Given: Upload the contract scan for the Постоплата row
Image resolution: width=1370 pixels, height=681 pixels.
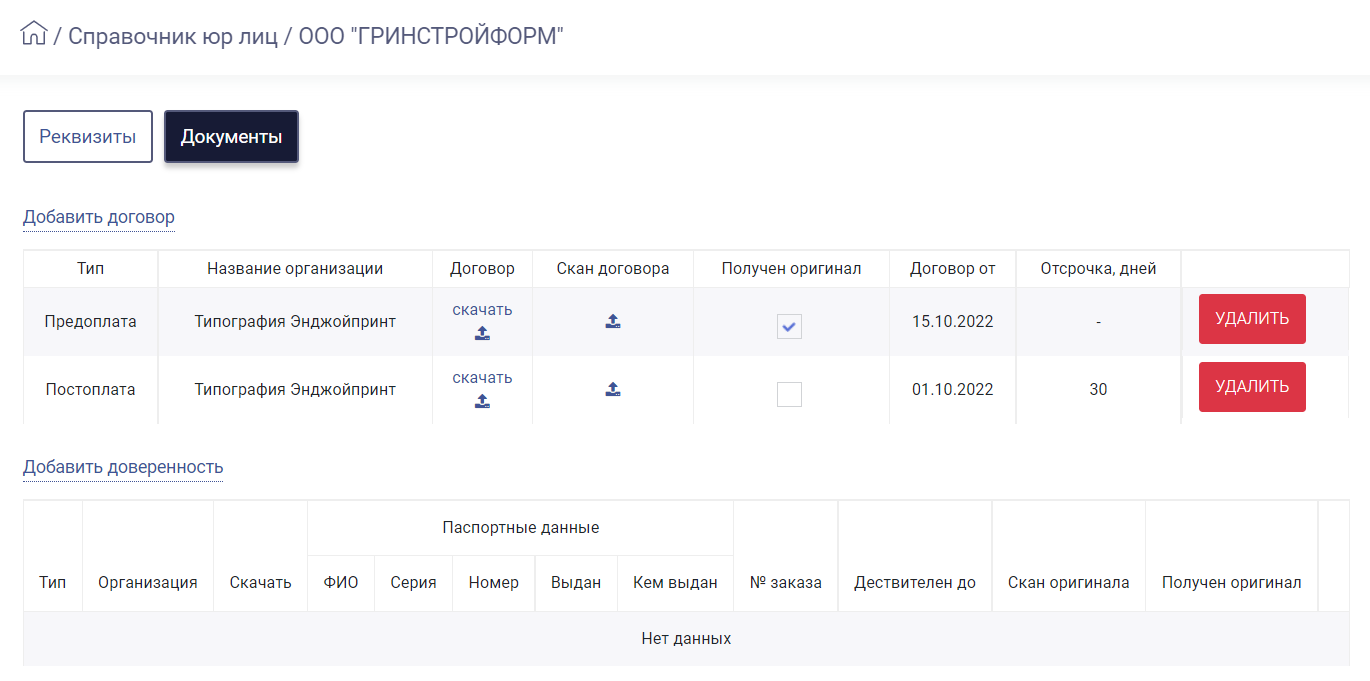Looking at the screenshot, I should (x=613, y=389).
